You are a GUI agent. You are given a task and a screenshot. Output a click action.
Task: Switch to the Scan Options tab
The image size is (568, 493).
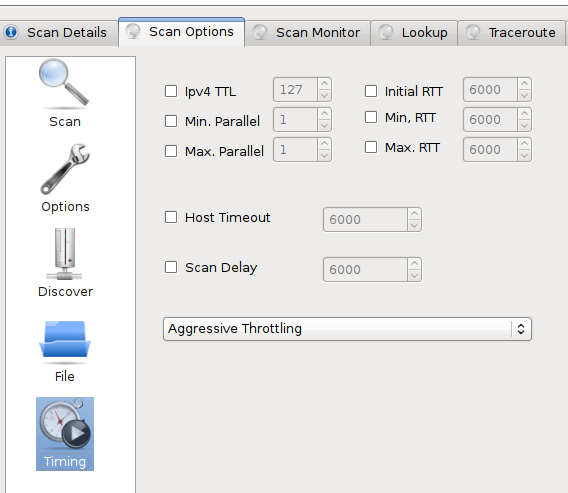[x=181, y=32]
